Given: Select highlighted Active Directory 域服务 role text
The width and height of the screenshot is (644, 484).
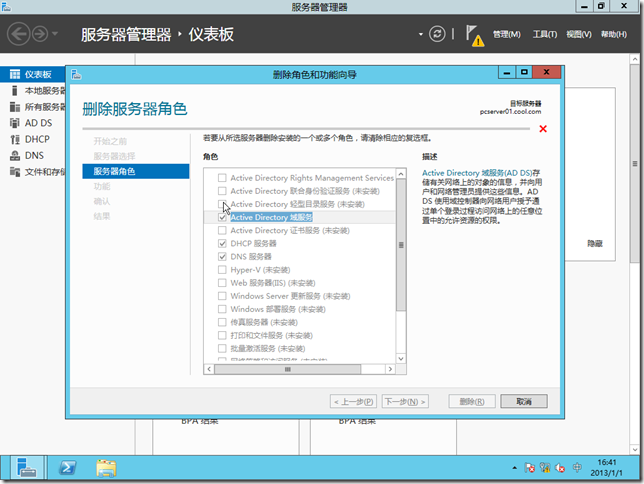Looking at the screenshot, I should [271, 217].
